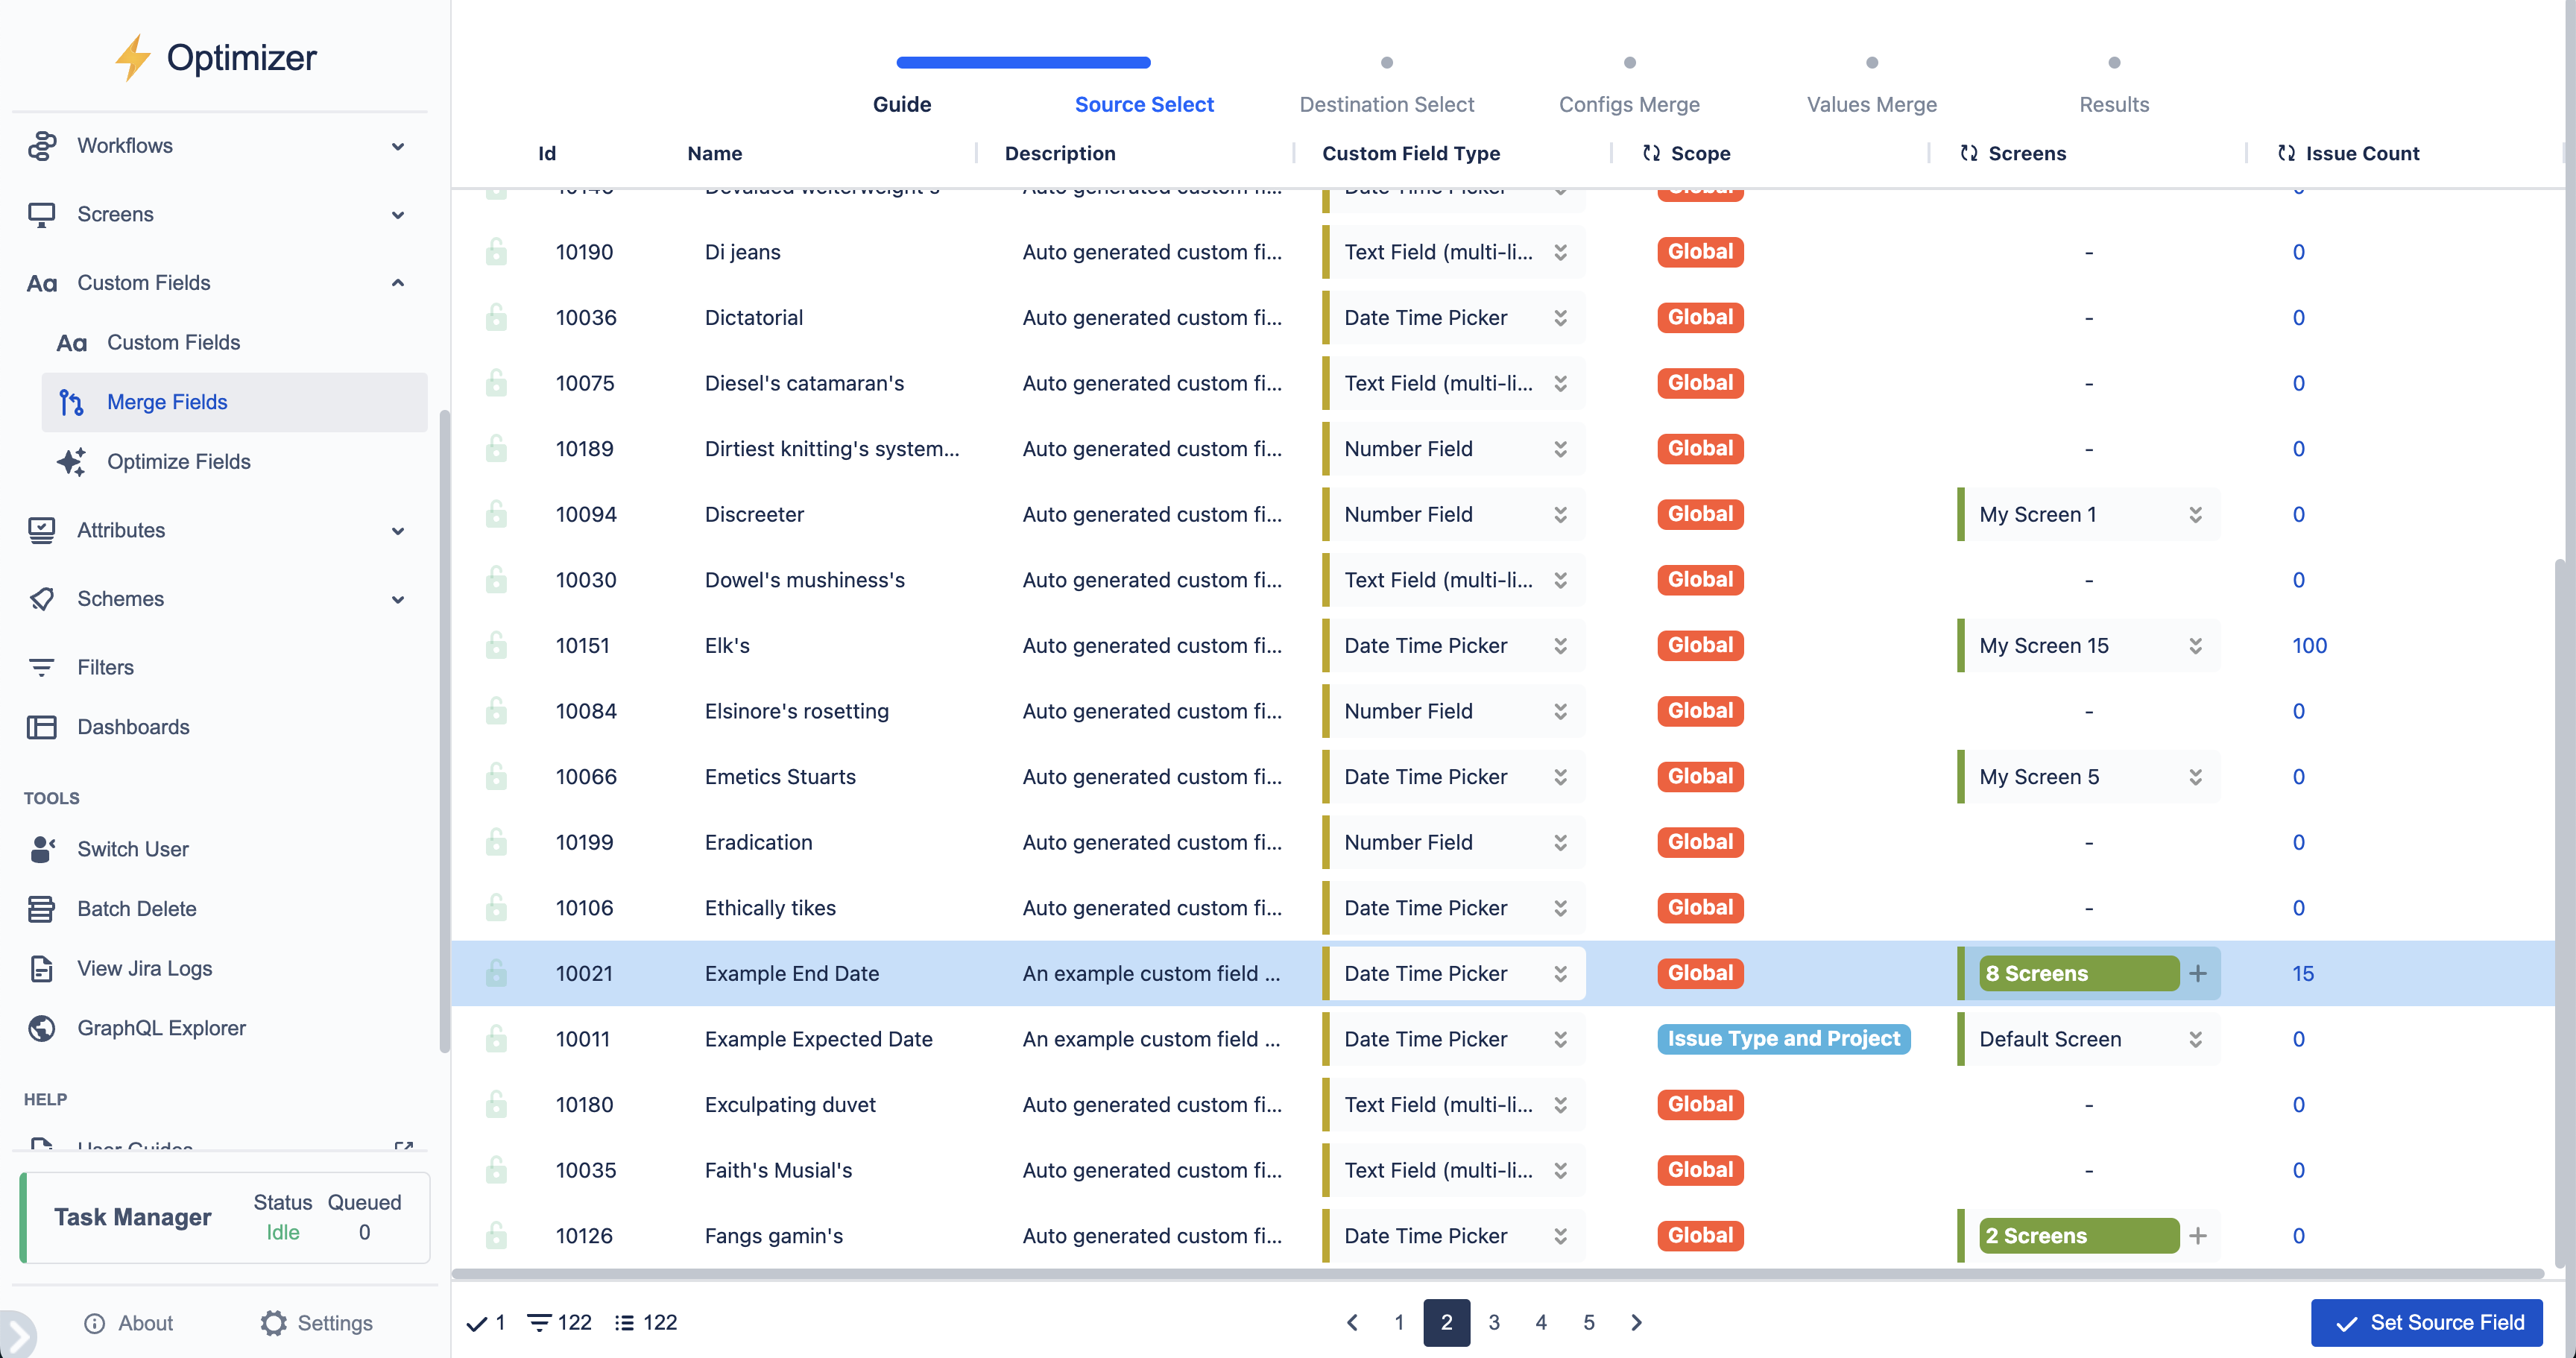Click the refresh icon beside Scope header
2576x1358 pixels.
pos(1651,153)
